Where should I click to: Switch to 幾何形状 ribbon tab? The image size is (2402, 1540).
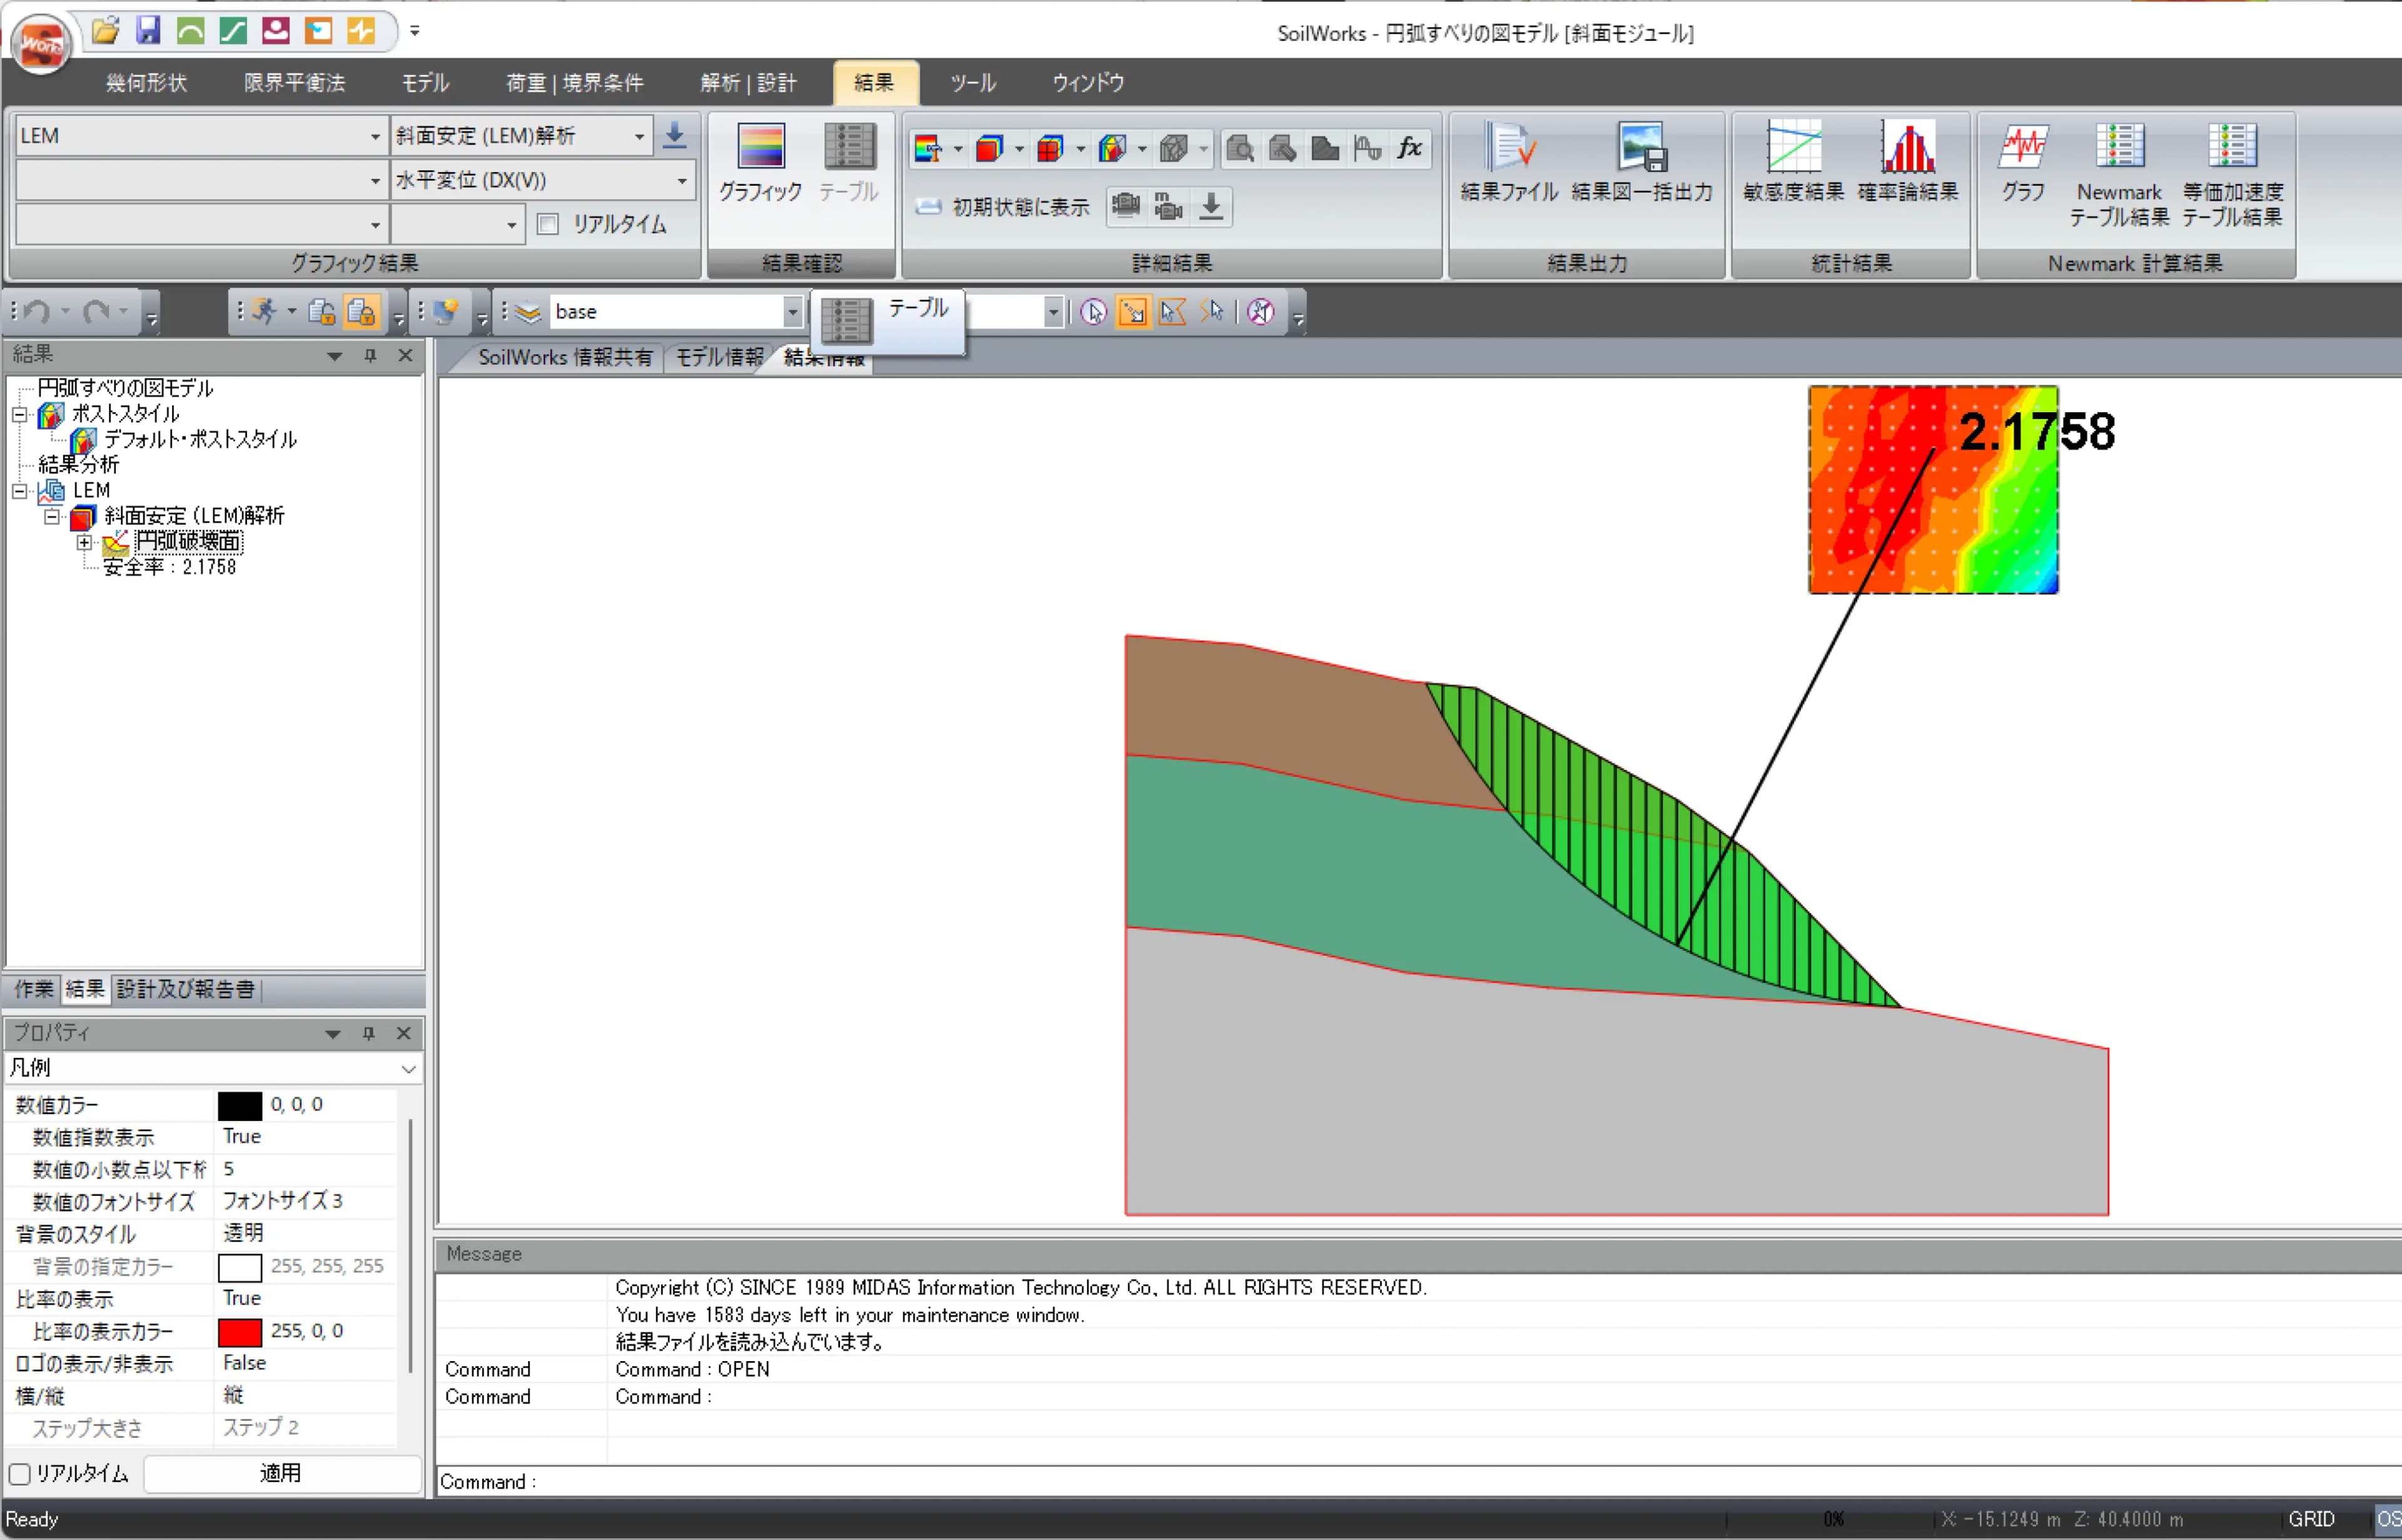[x=146, y=83]
